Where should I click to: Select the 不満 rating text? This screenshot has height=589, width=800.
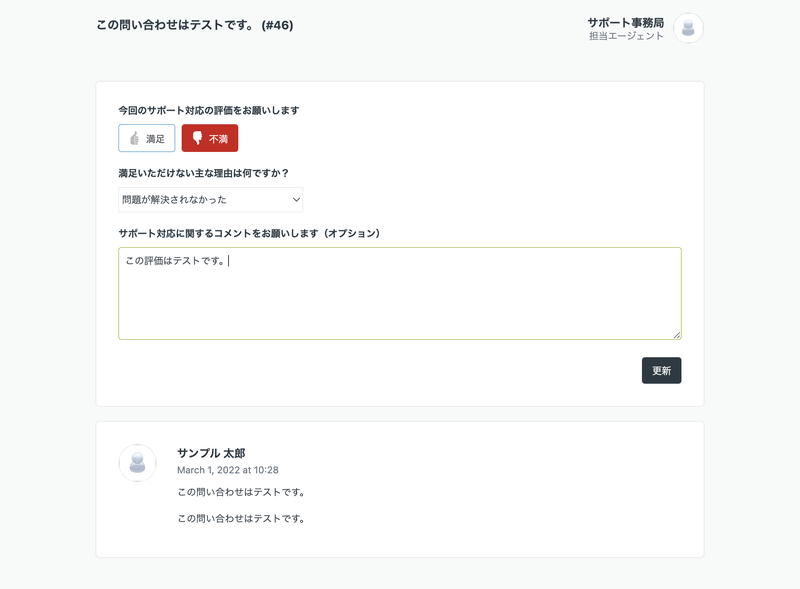pos(218,139)
